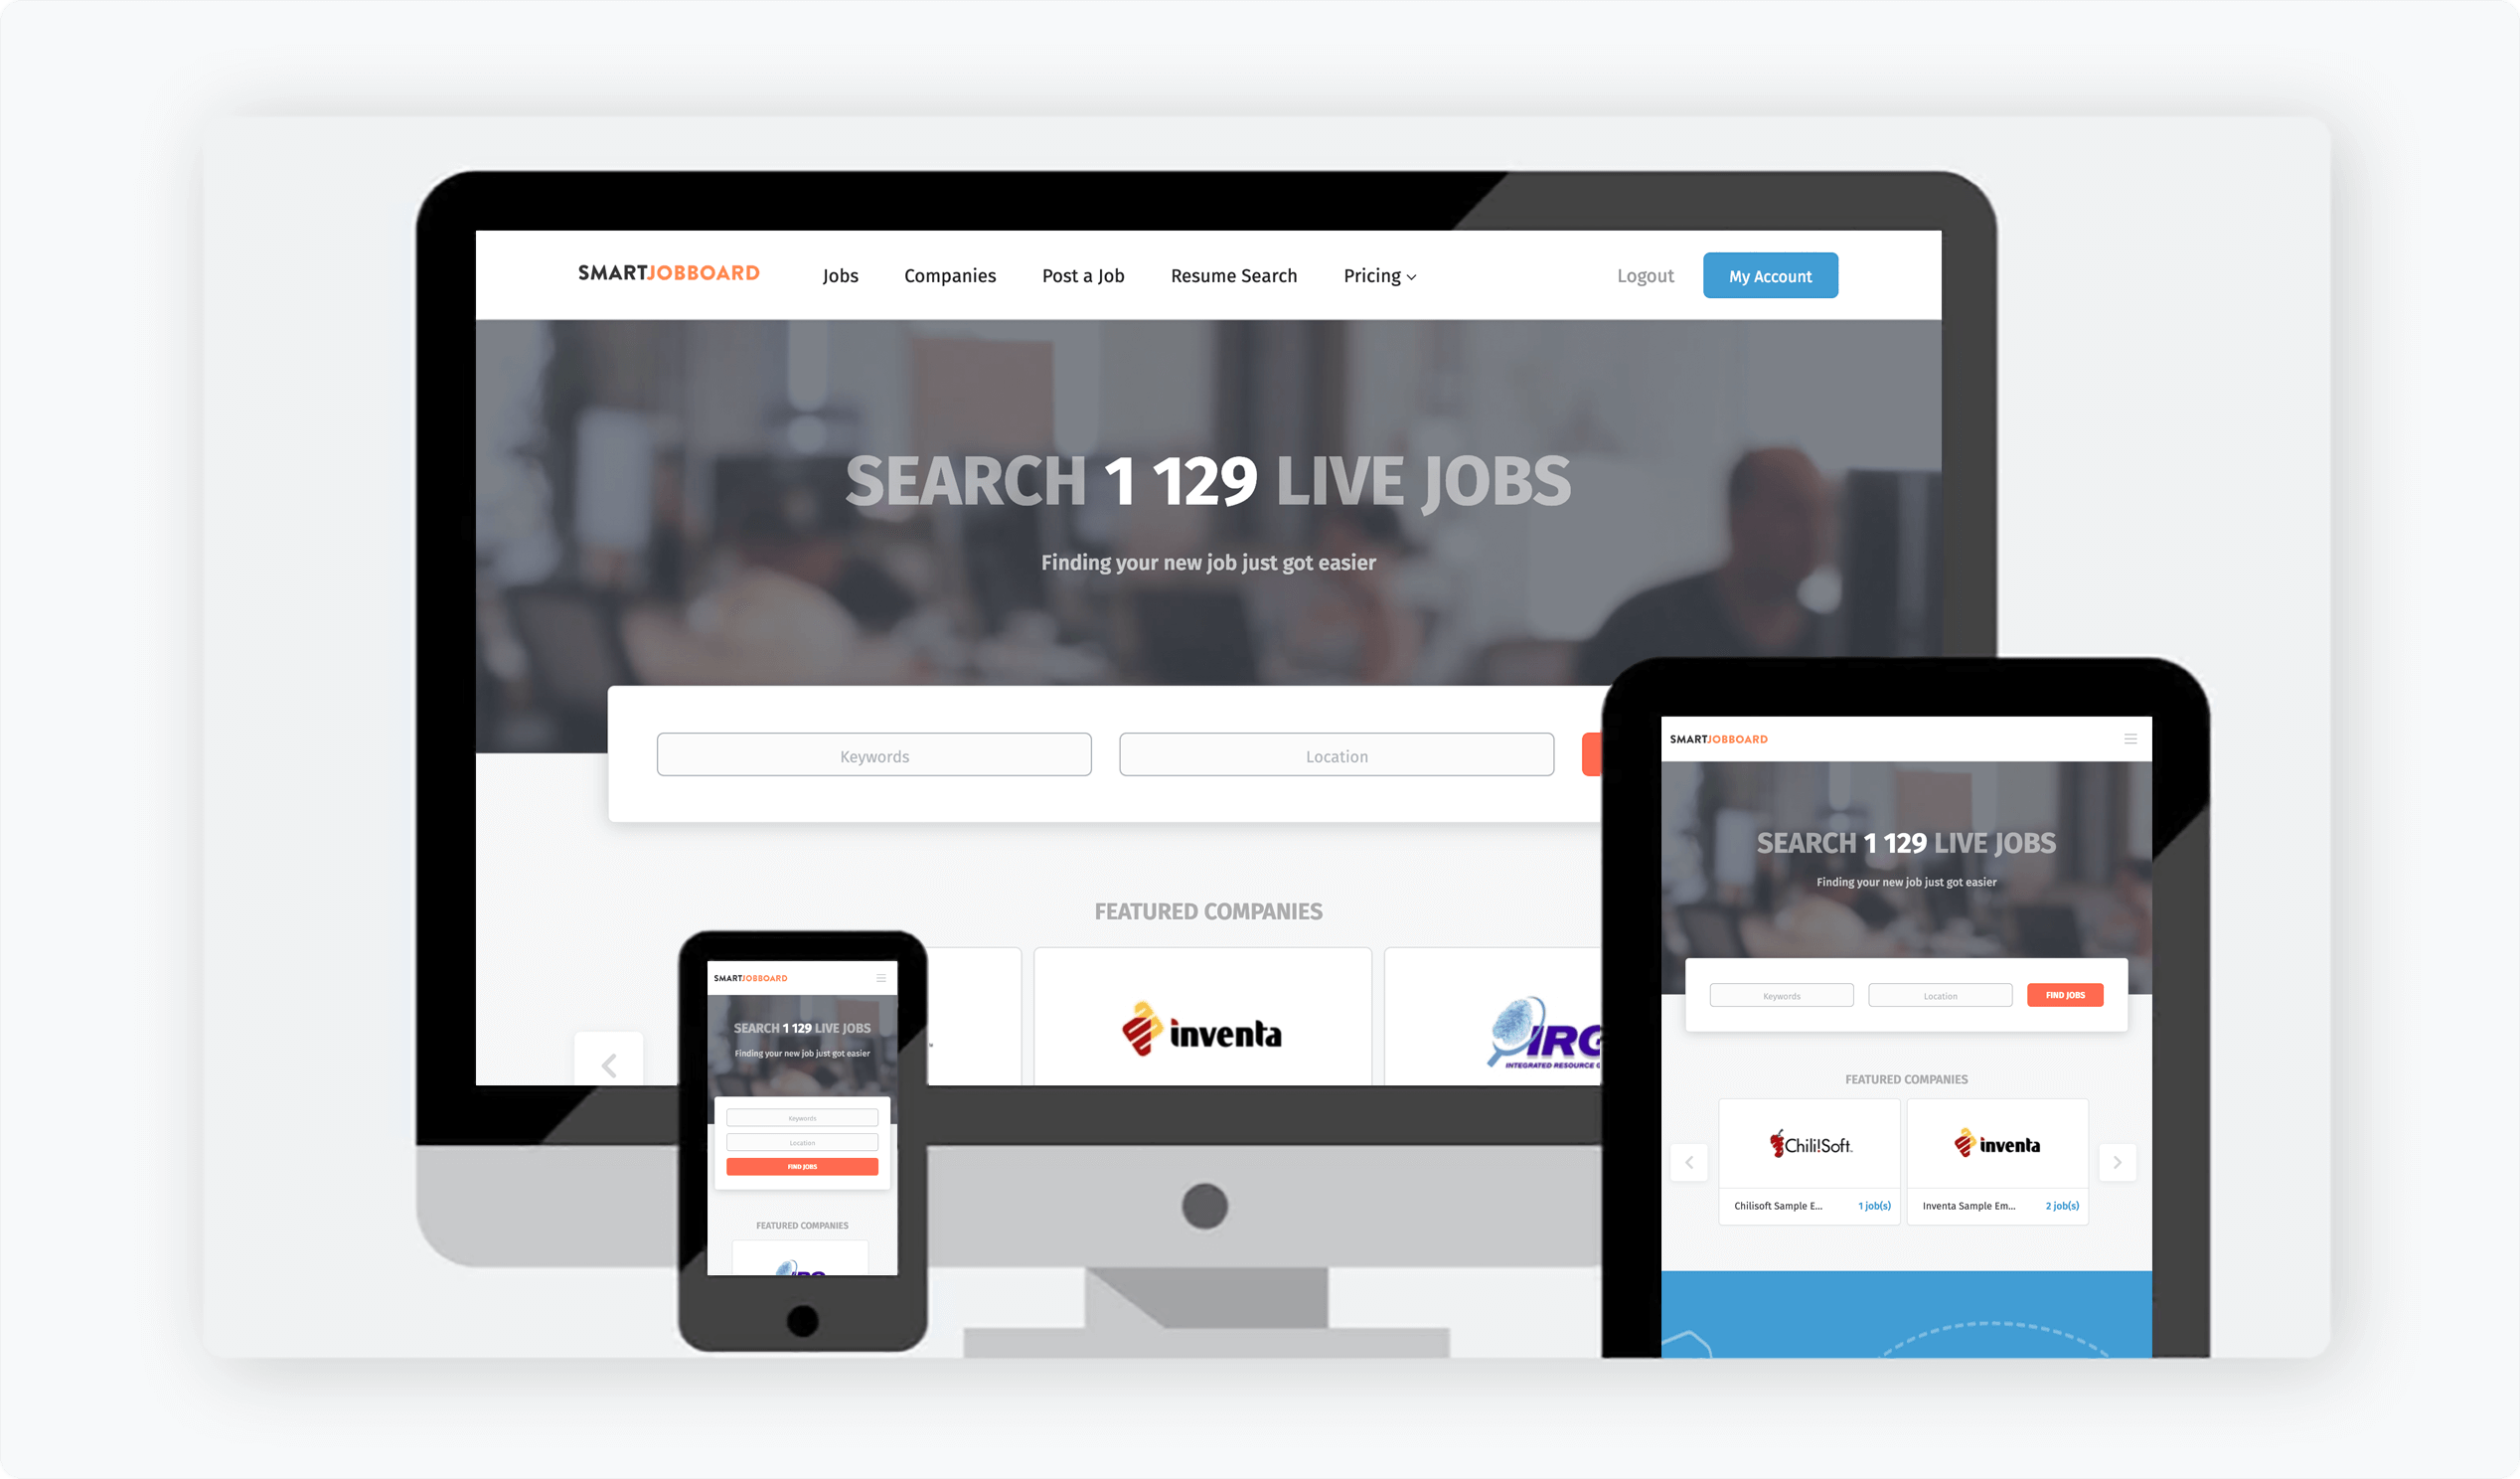Click the Resume Search link
2520x1479 pixels.
coord(1233,274)
